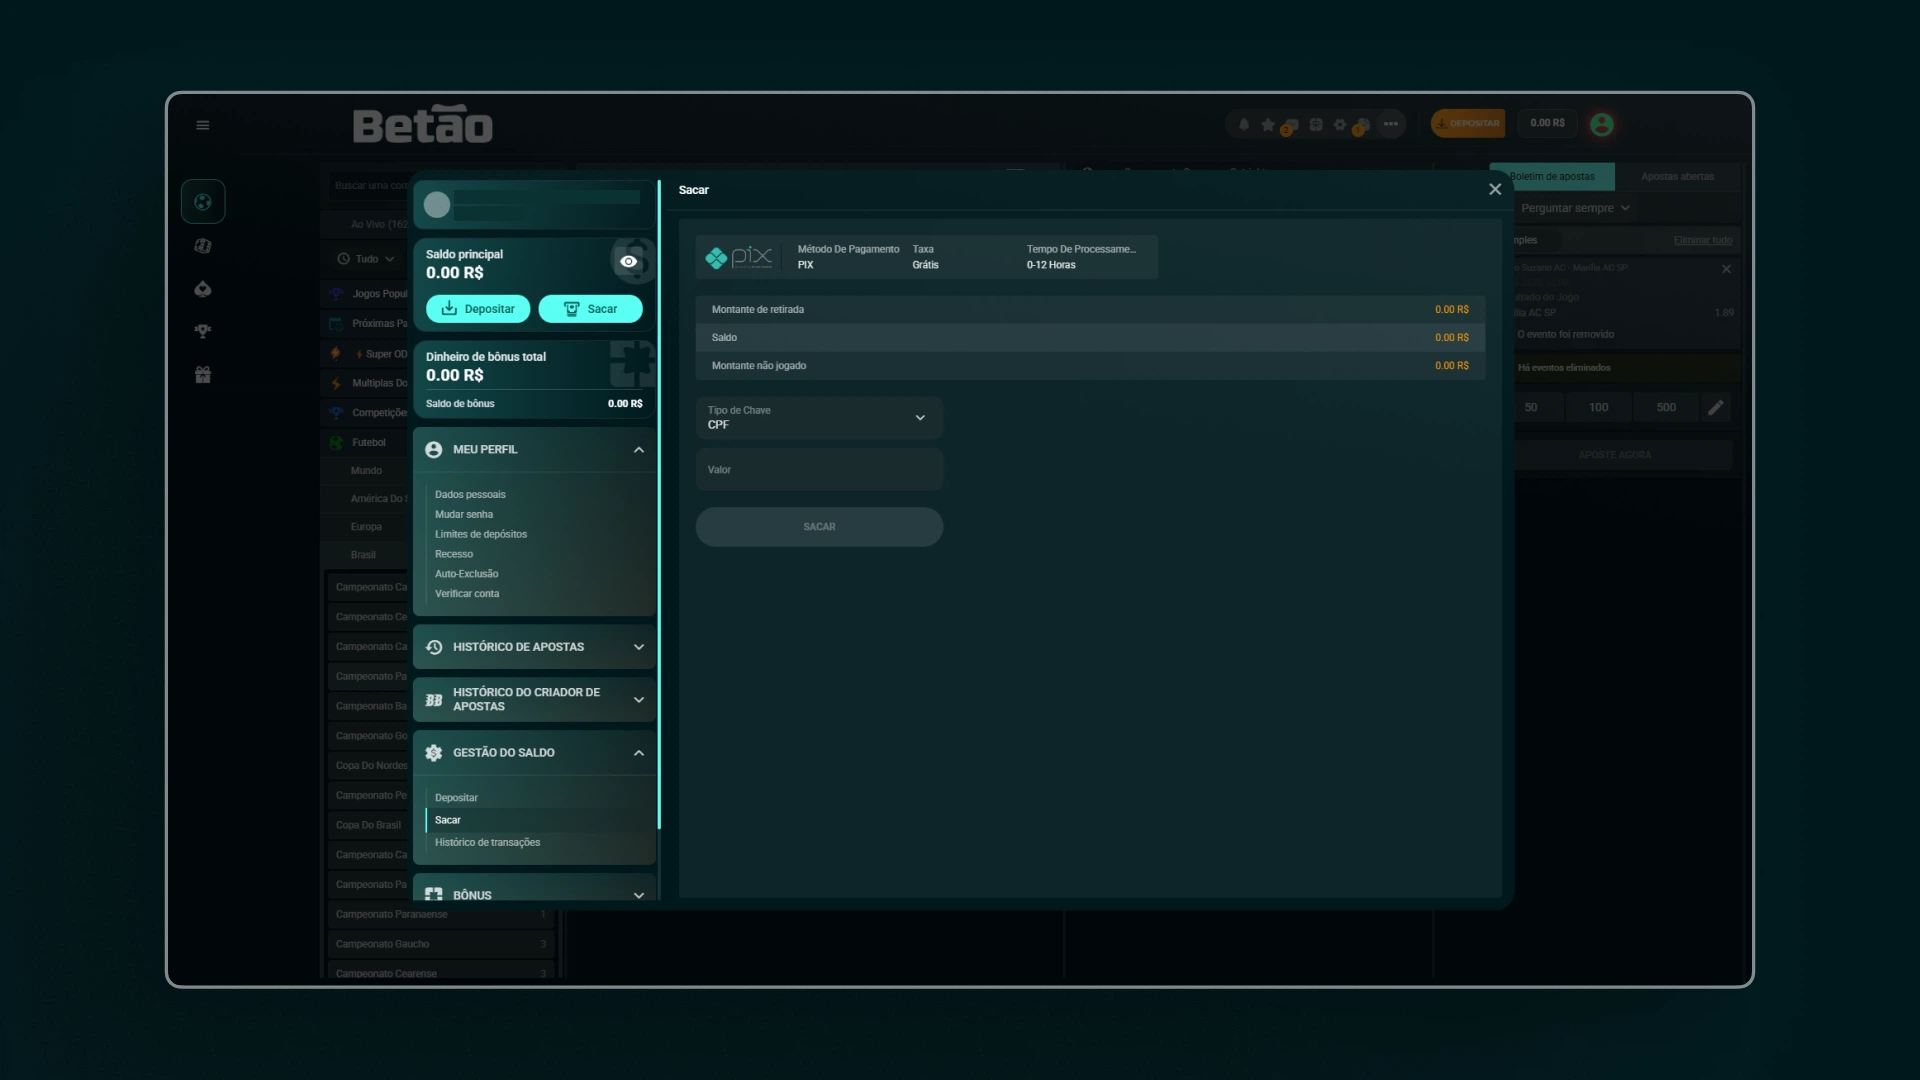Close the Sacar modal dialog
1920x1080 pixels.
tap(1495, 190)
